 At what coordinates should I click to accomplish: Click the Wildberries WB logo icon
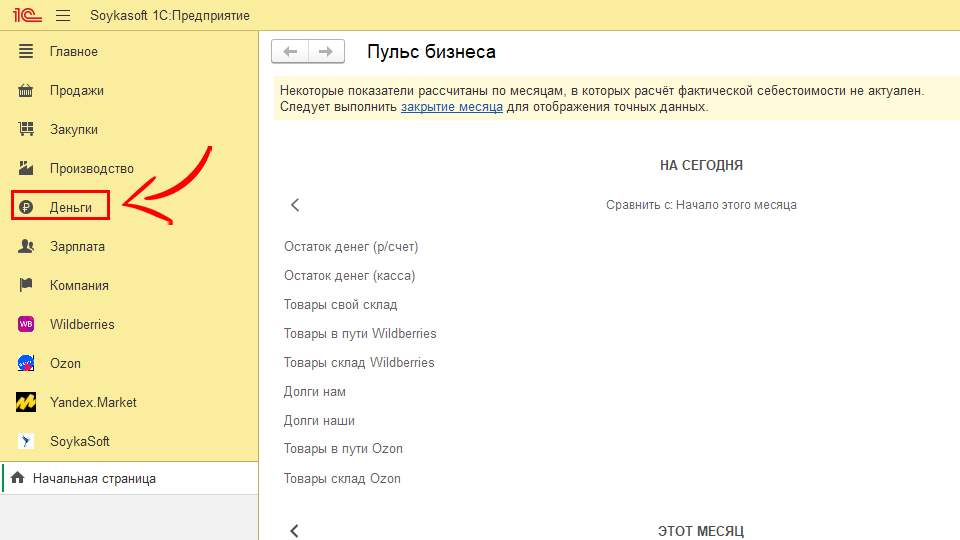pyautogui.click(x=27, y=324)
